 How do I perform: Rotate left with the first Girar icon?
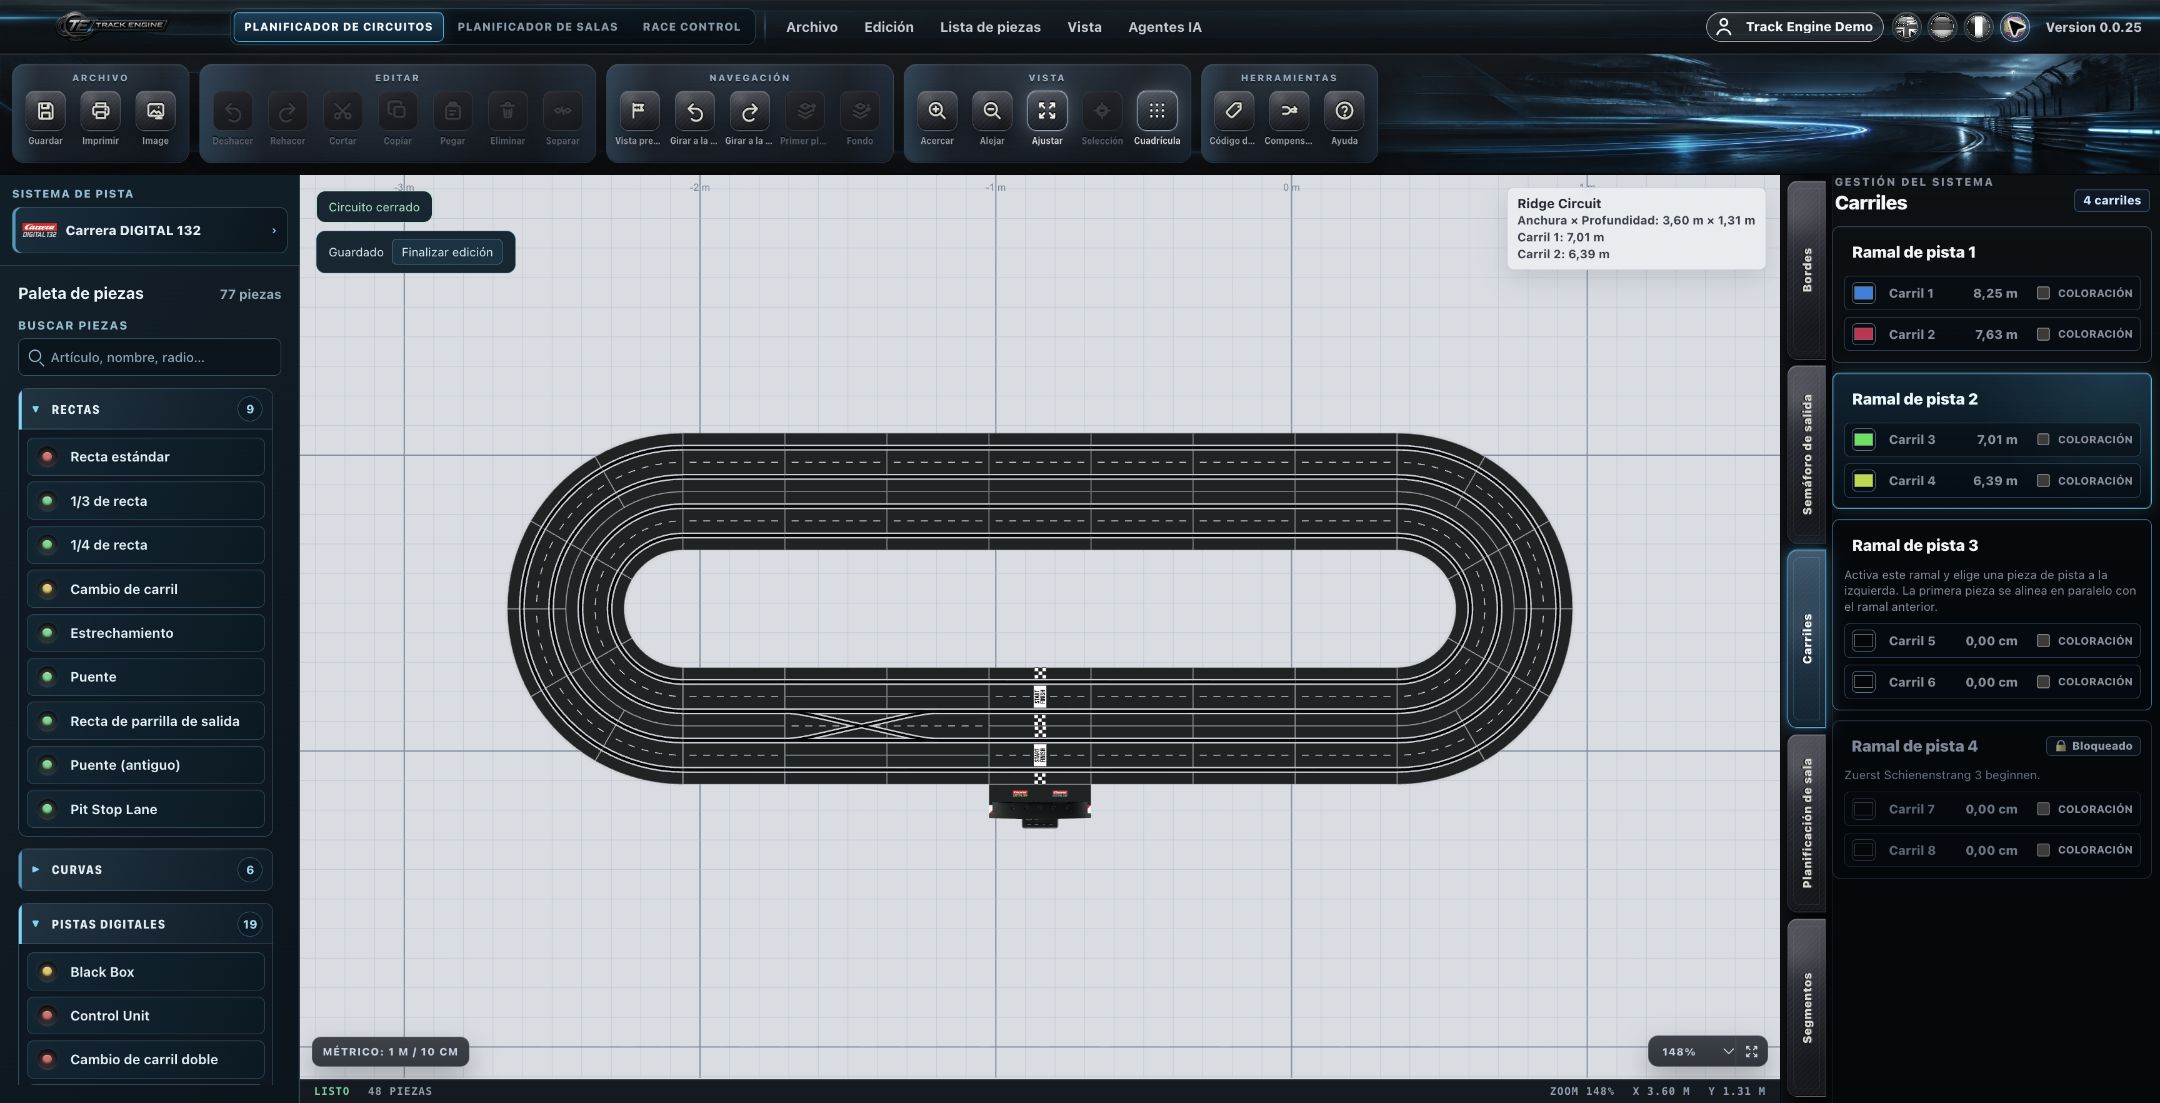tap(694, 111)
